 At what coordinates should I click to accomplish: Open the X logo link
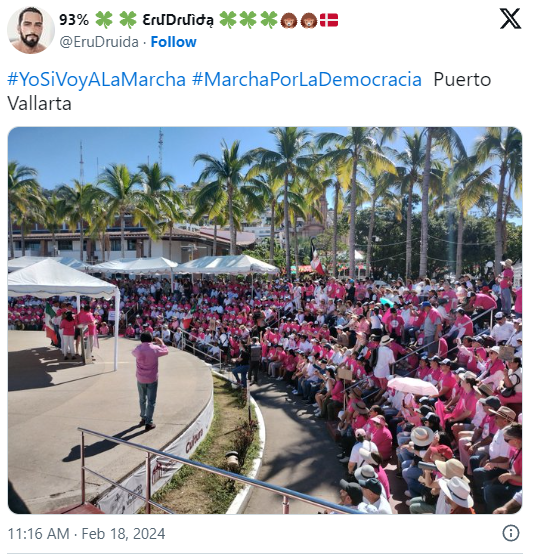(x=510, y=19)
